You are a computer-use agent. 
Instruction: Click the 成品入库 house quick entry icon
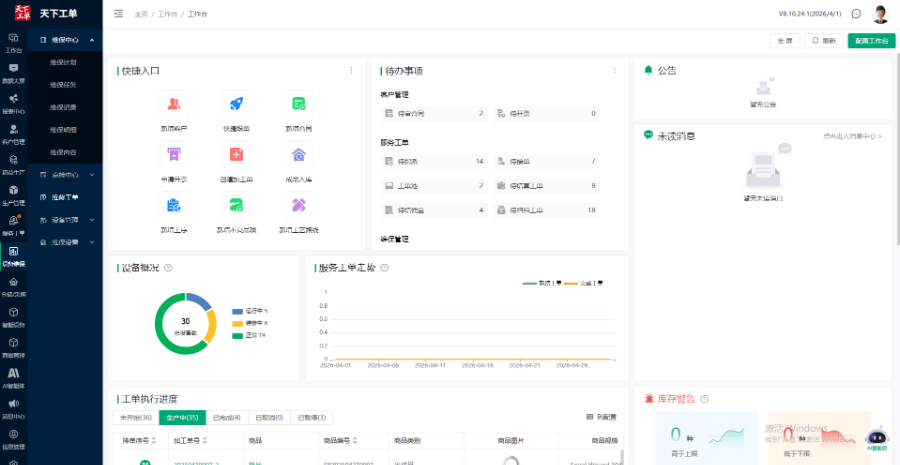[x=298, y=154]
